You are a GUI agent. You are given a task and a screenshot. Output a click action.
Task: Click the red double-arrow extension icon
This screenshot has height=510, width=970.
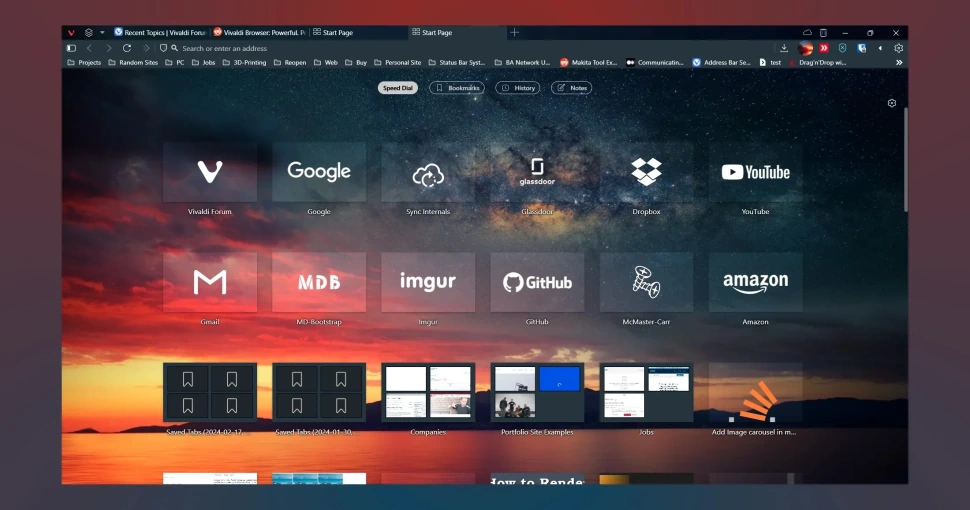[x=824, y=48]
